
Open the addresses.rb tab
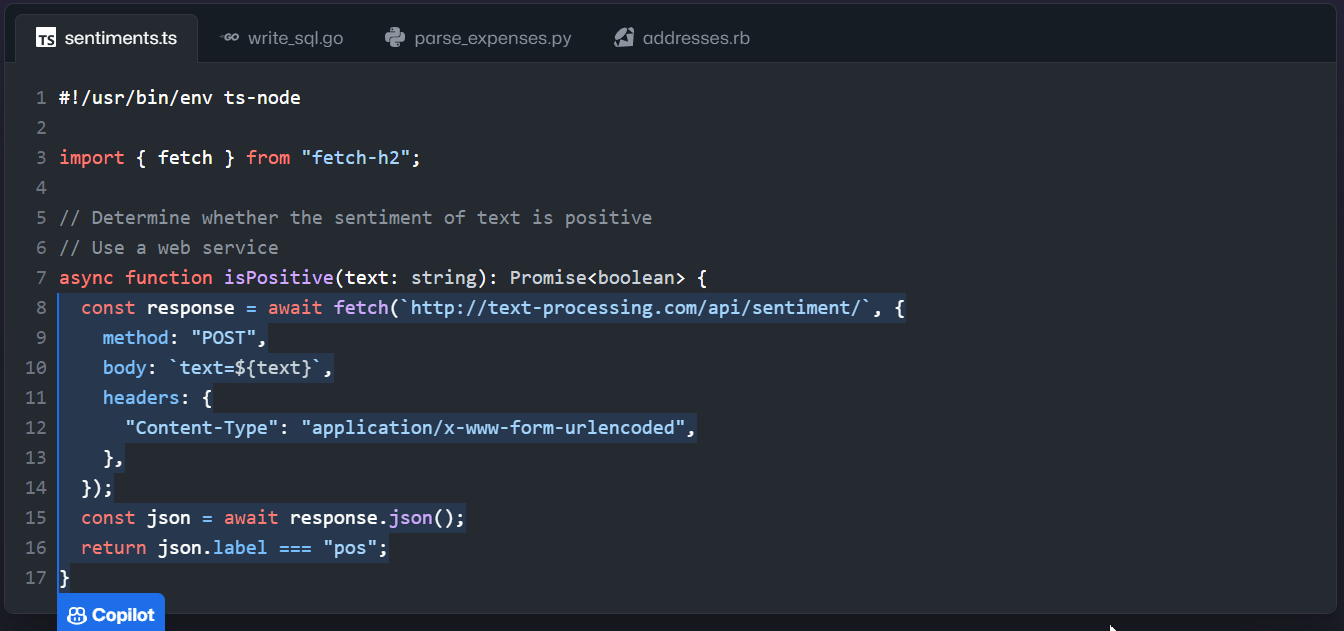coord(682,38)
